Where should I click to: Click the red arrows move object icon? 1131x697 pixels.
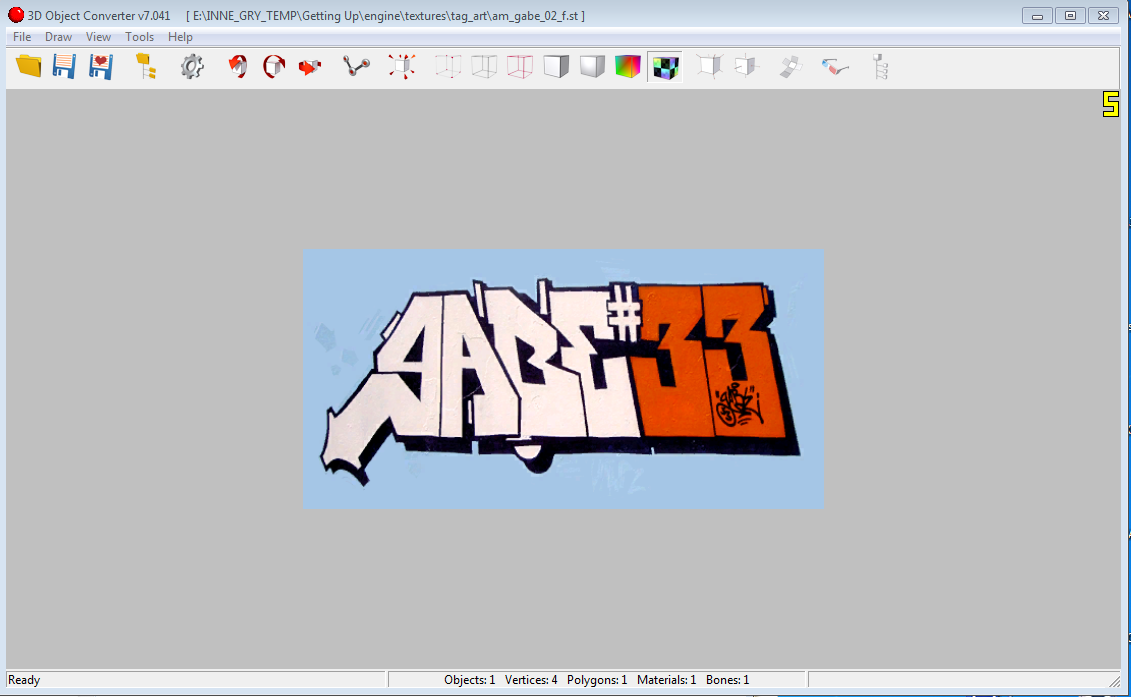pos(310,67)
